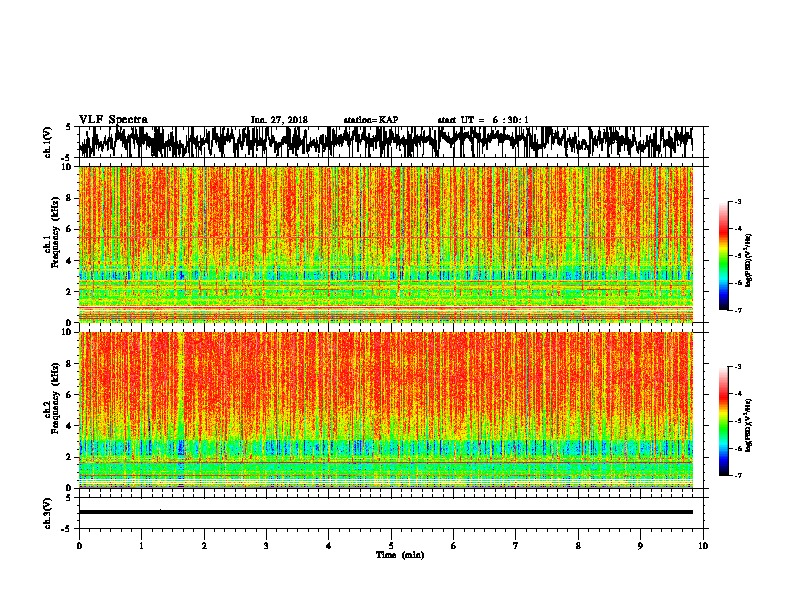Click the ch.1 waveform trace panel
Image resolution: width=792 pixels, height=612 pixels.
(391, 142)
